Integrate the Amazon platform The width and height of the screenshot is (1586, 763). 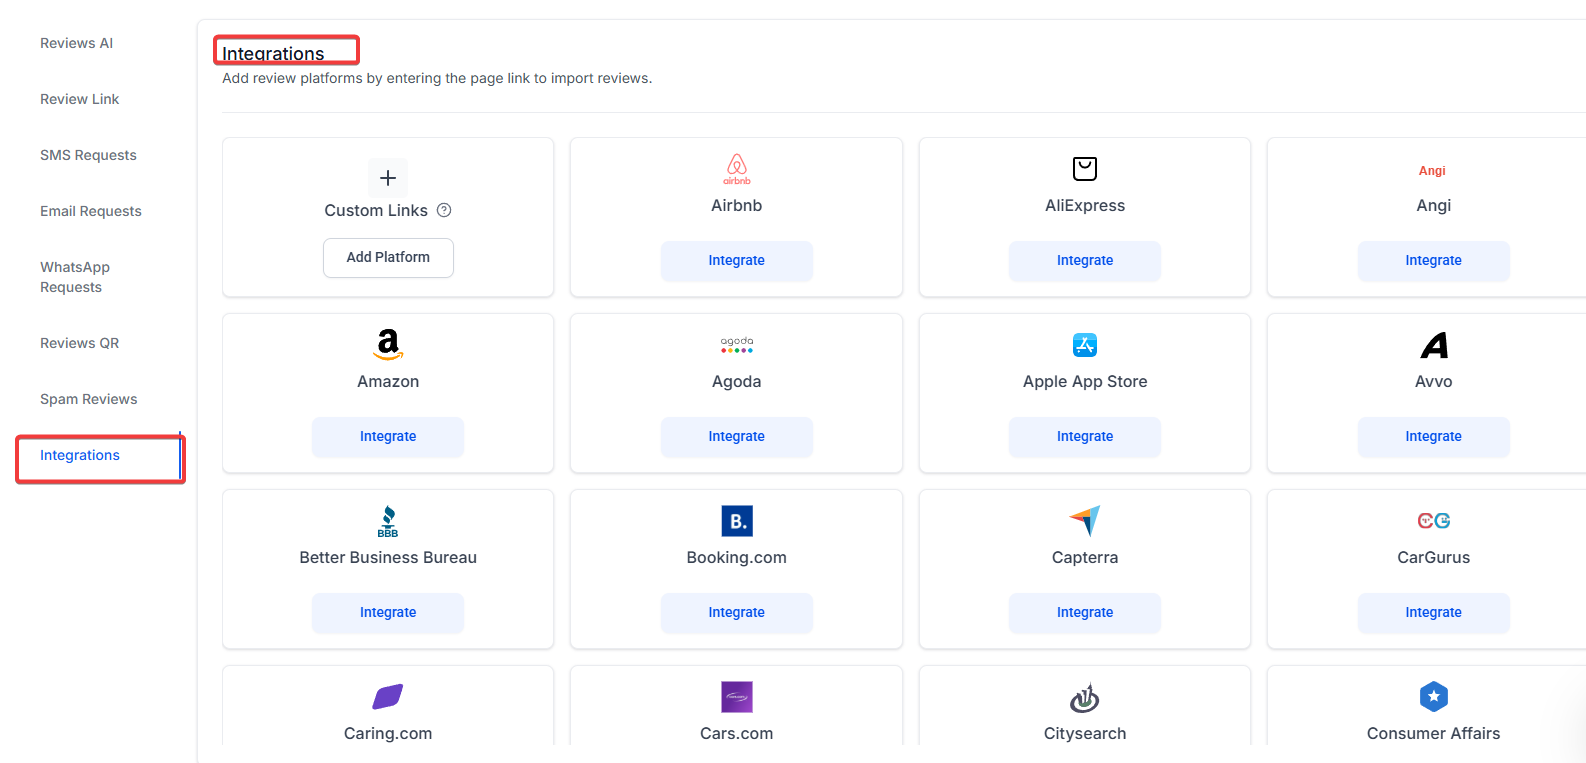pyautogui.click(x=388, y=437)
